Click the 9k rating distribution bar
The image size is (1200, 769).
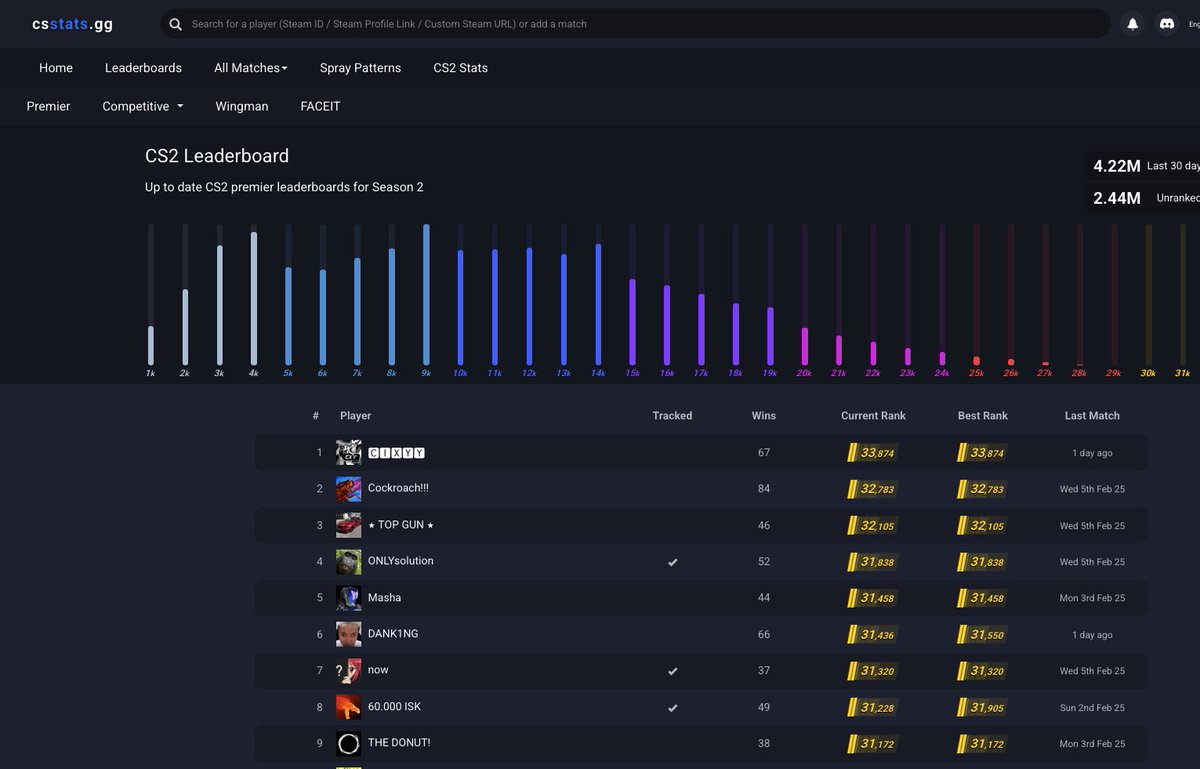pos(426,294)
